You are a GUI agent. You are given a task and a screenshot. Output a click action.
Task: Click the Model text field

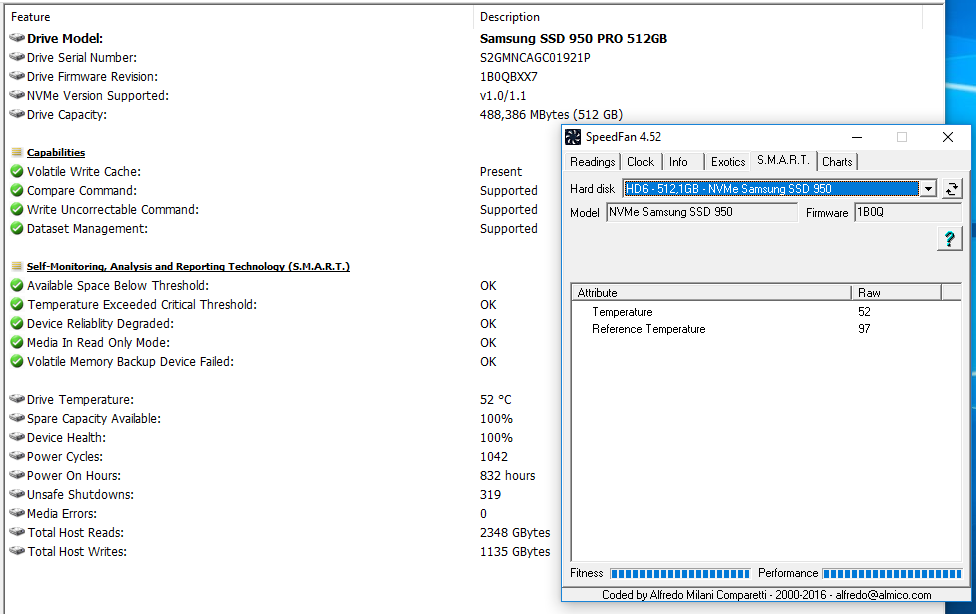click(702, 212)
